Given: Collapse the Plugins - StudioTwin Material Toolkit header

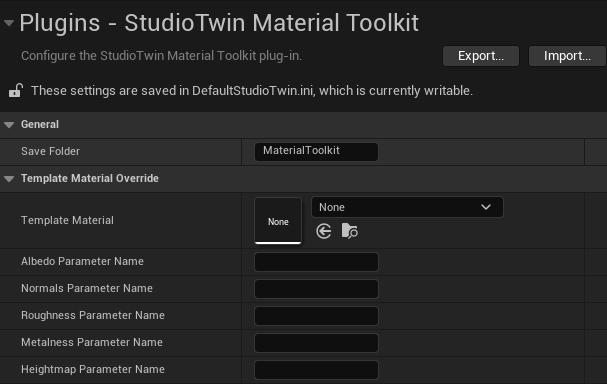Looking at the screenshot, I should click(9, 23).
